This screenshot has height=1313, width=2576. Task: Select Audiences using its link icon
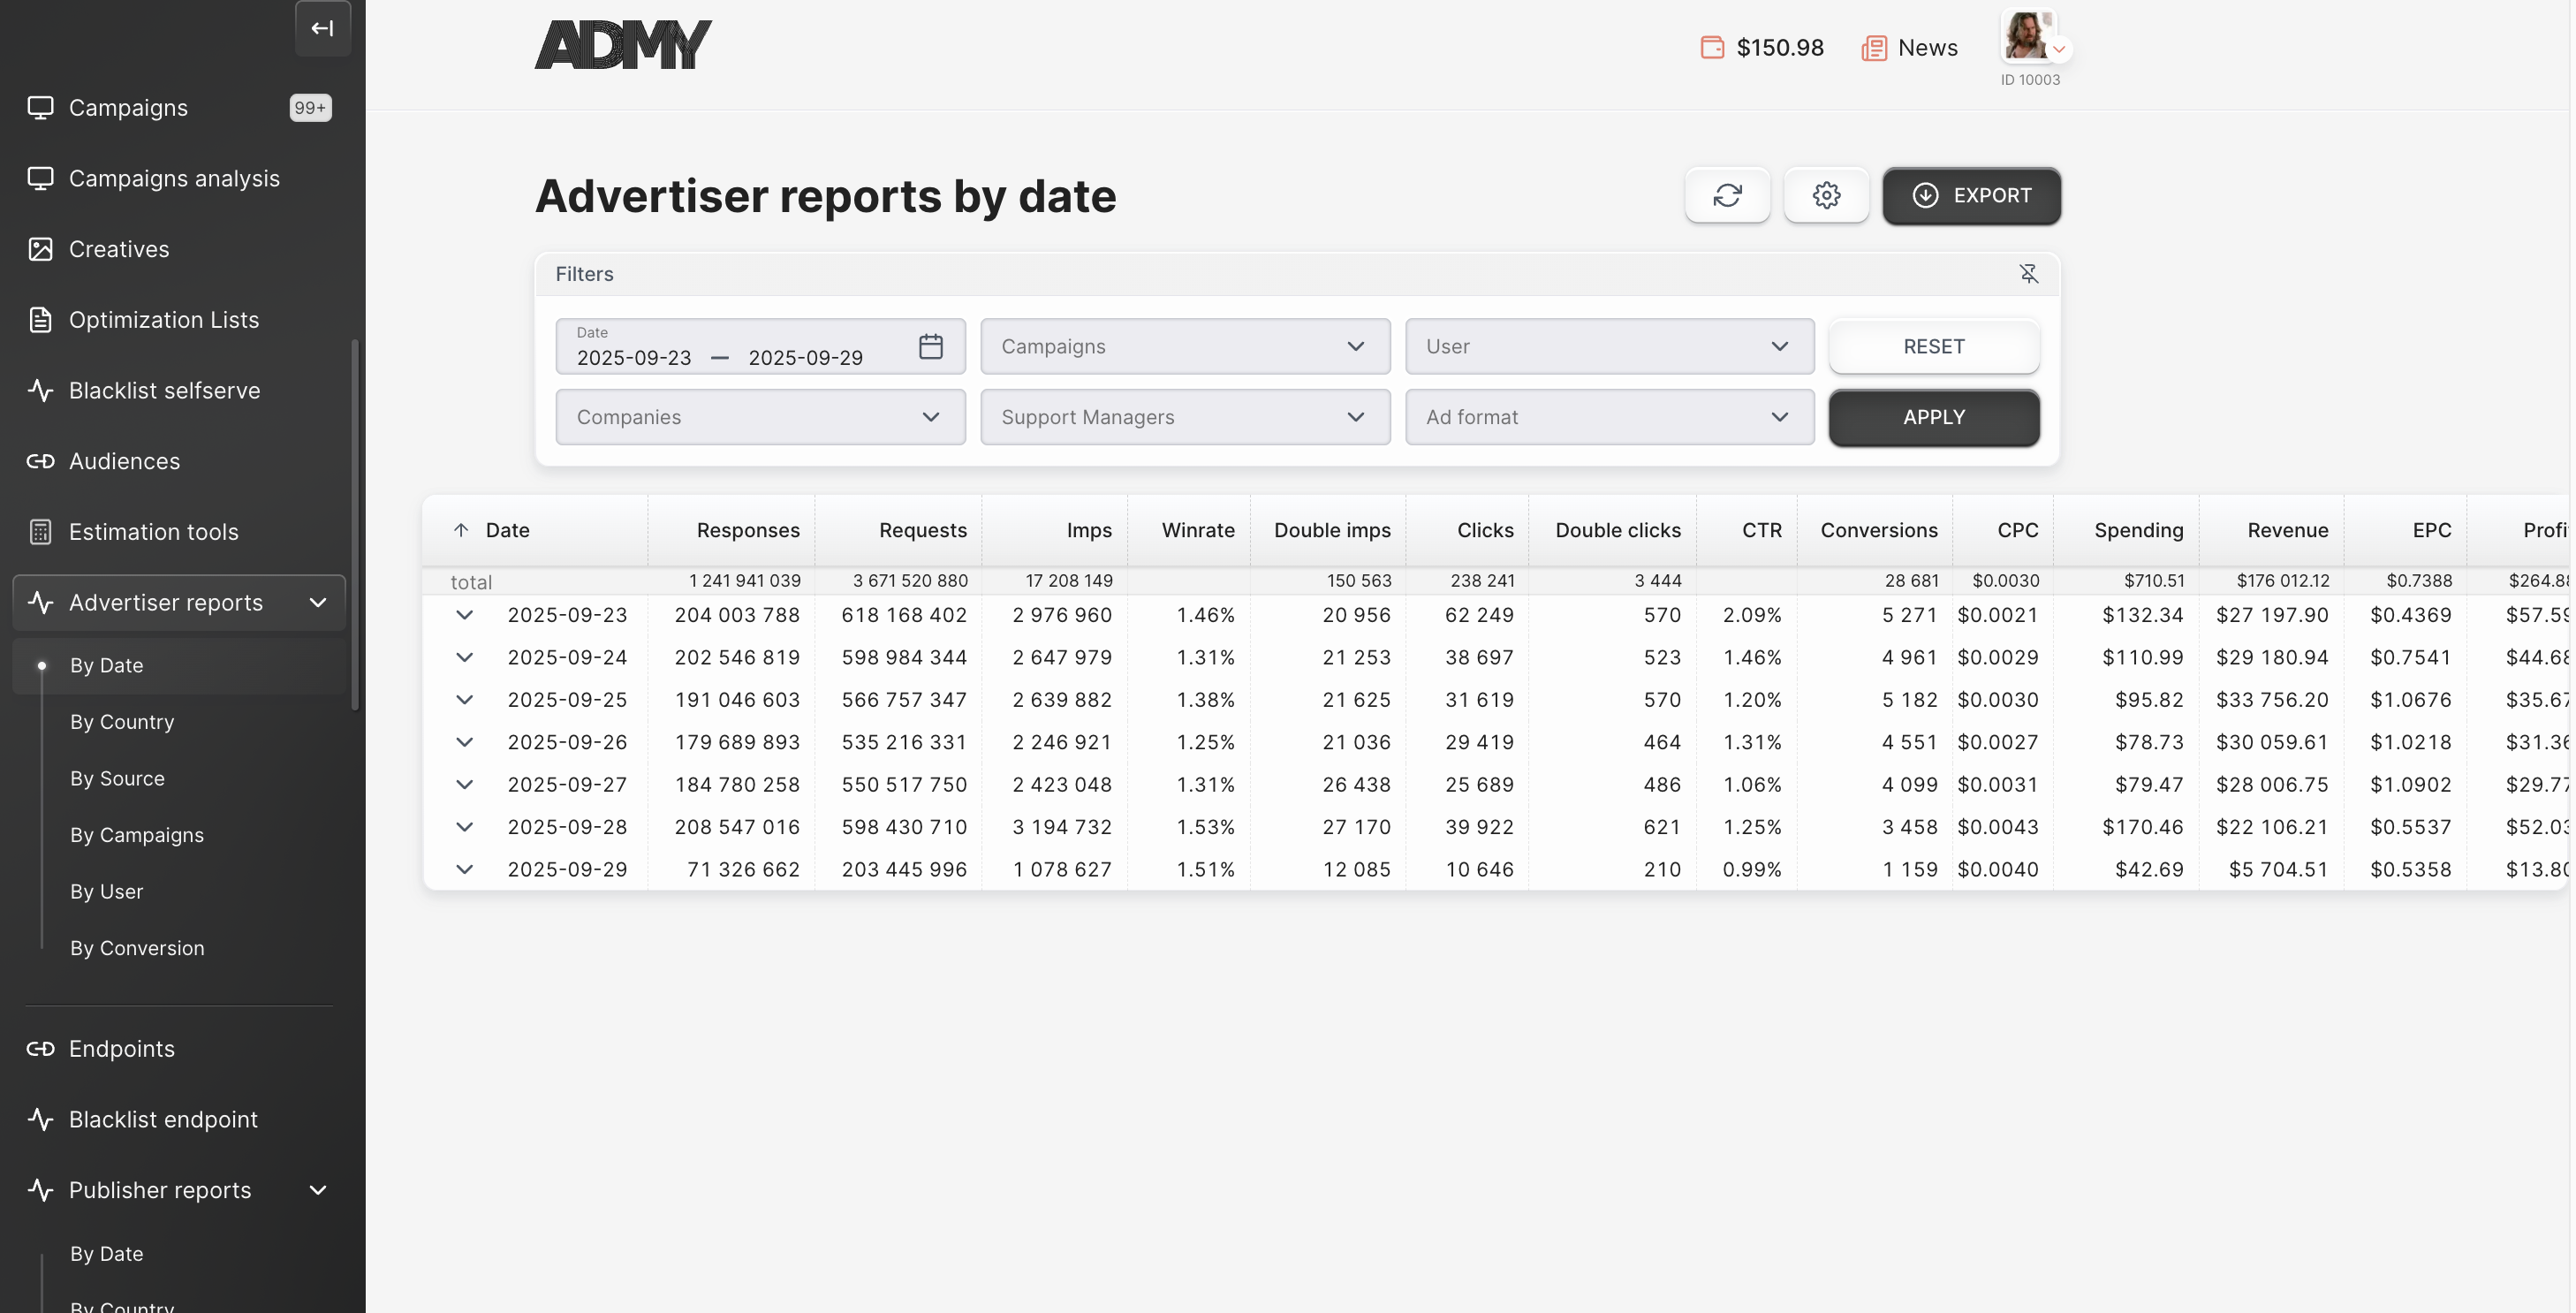40,461
